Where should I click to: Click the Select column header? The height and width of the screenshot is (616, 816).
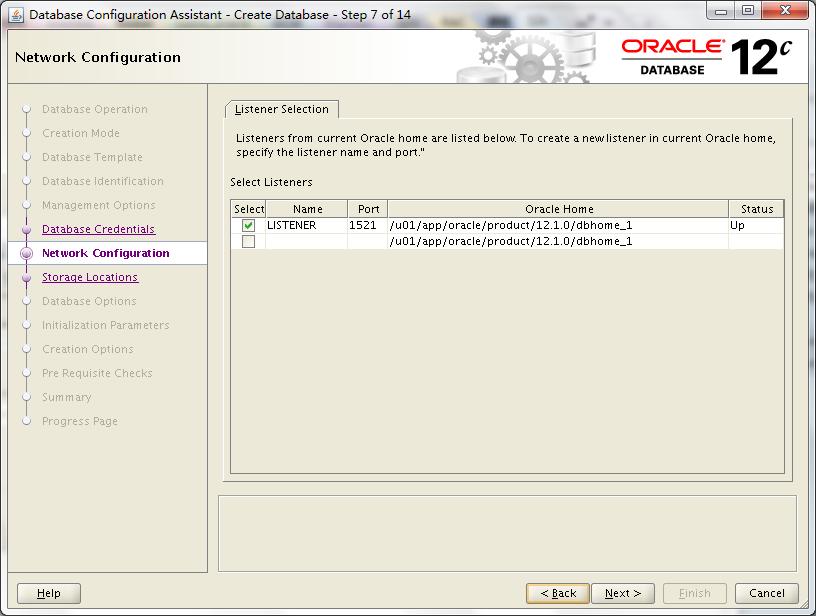pyautogui.click(x=249, y=209)
